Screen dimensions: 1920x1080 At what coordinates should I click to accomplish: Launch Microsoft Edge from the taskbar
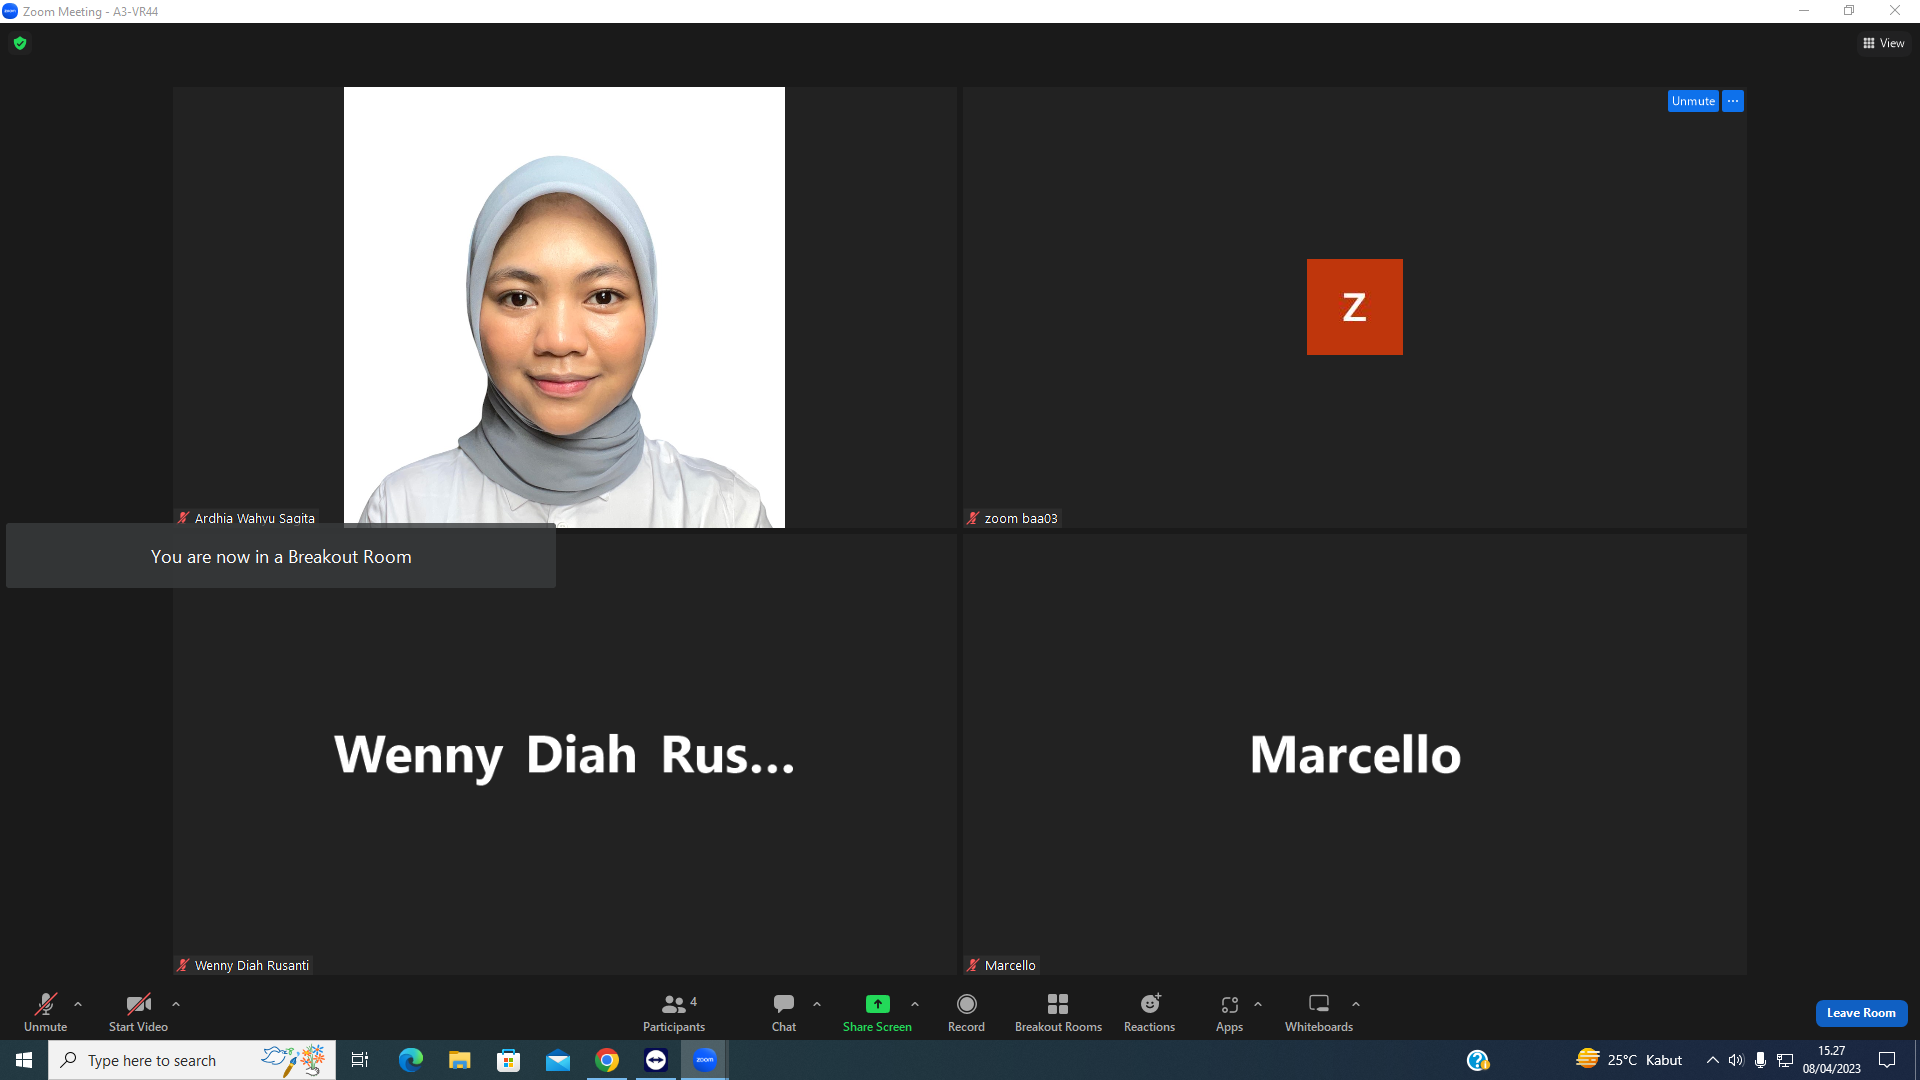click(410, 1060)
